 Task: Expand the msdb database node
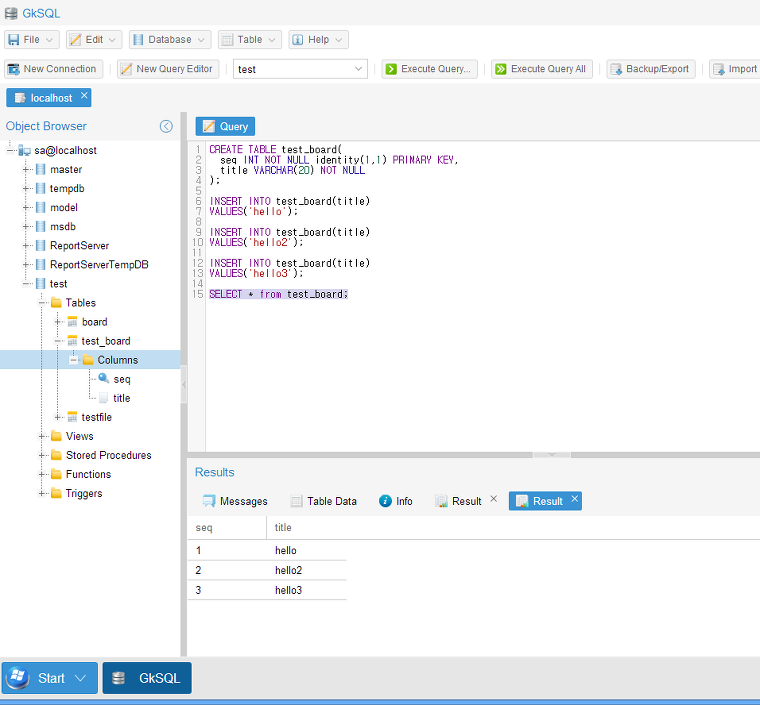[x=26, y=227]
